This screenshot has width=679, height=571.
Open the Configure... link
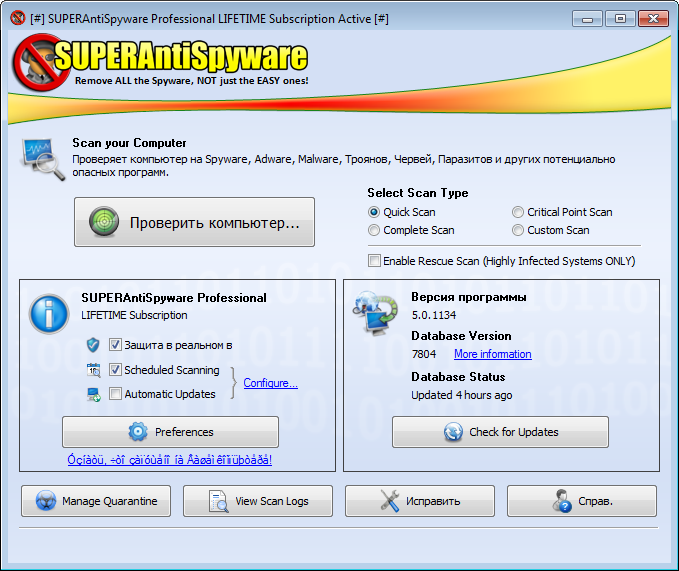[270, 383]
